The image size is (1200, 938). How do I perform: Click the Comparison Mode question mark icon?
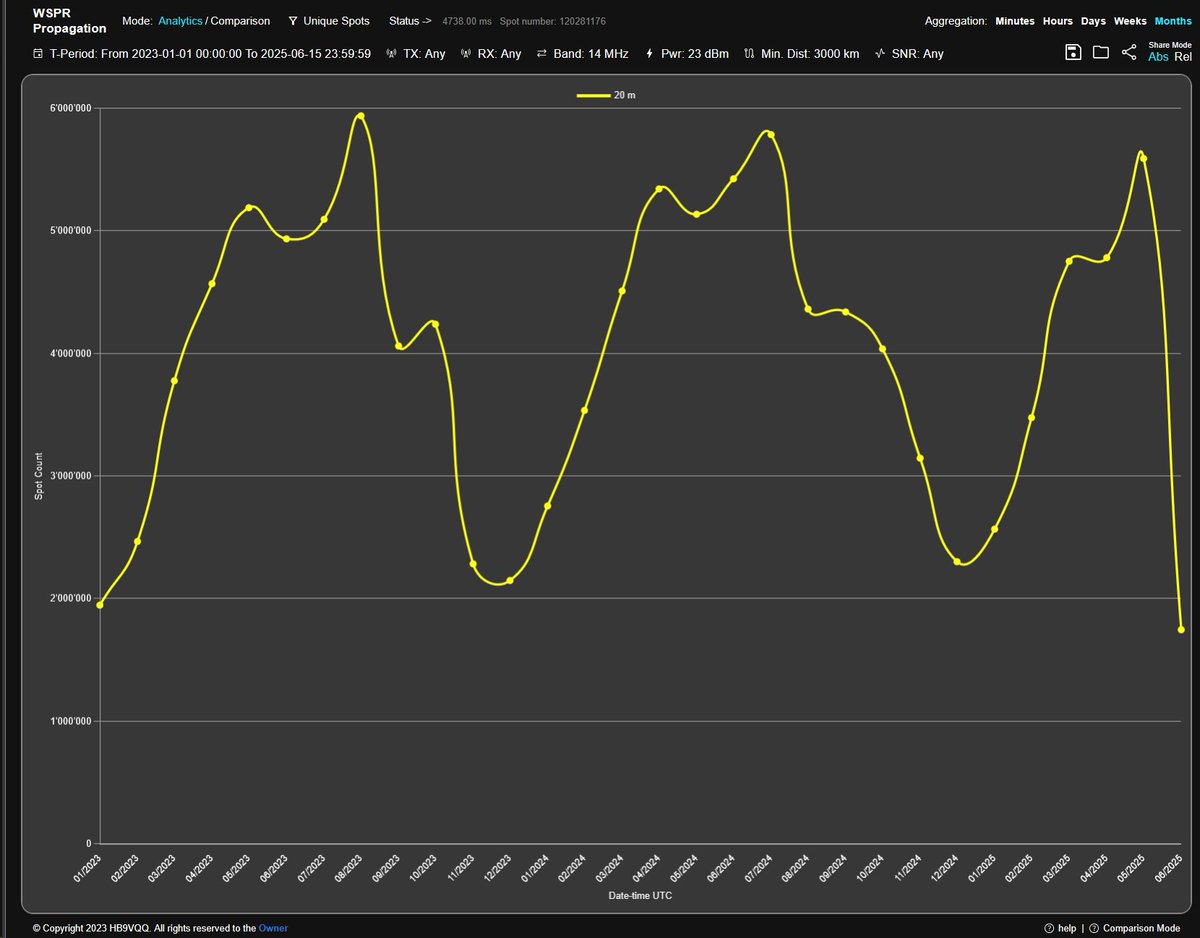1094,928
